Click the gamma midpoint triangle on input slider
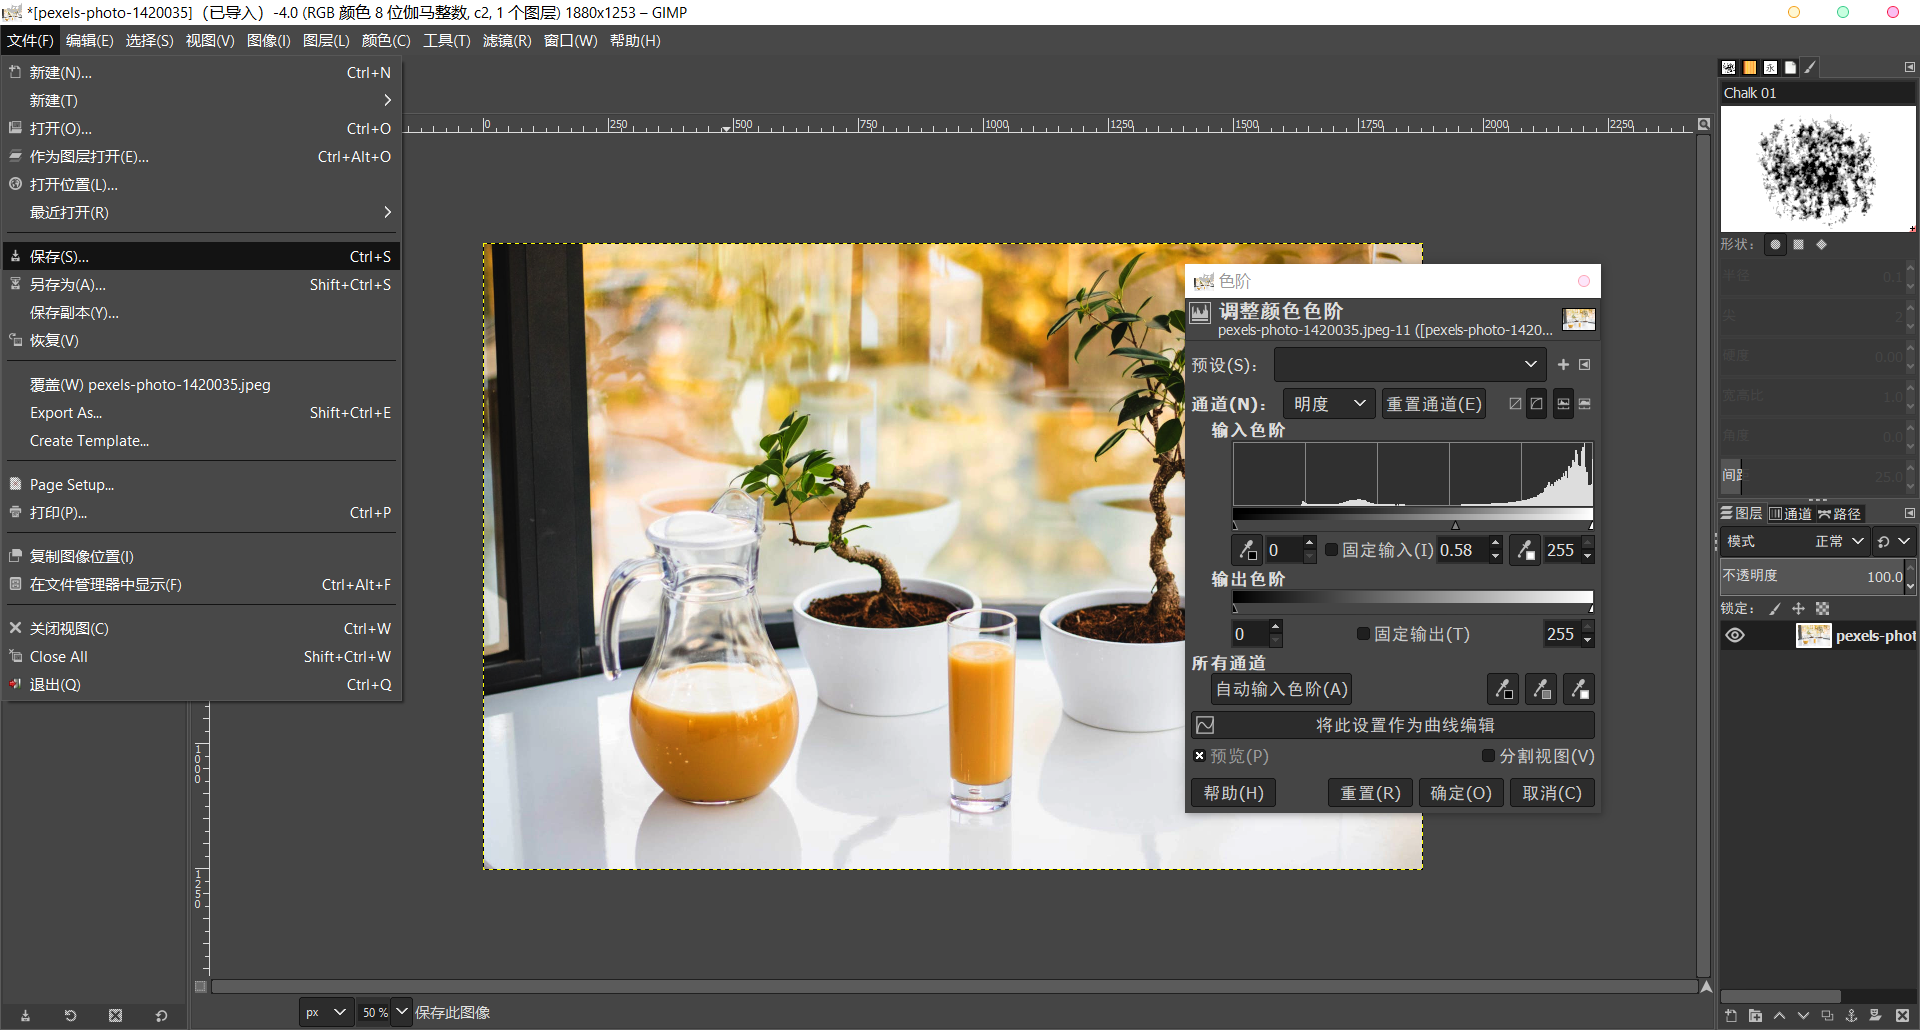The width and height of the screenshot is (1920, 1030). coord(1455,525)
